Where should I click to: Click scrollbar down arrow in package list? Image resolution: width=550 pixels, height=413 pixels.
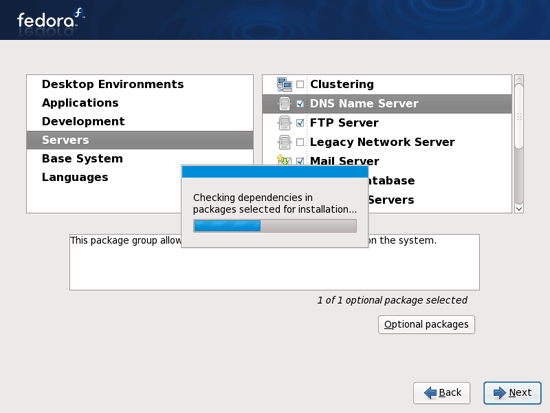click(x=519, y=209)
